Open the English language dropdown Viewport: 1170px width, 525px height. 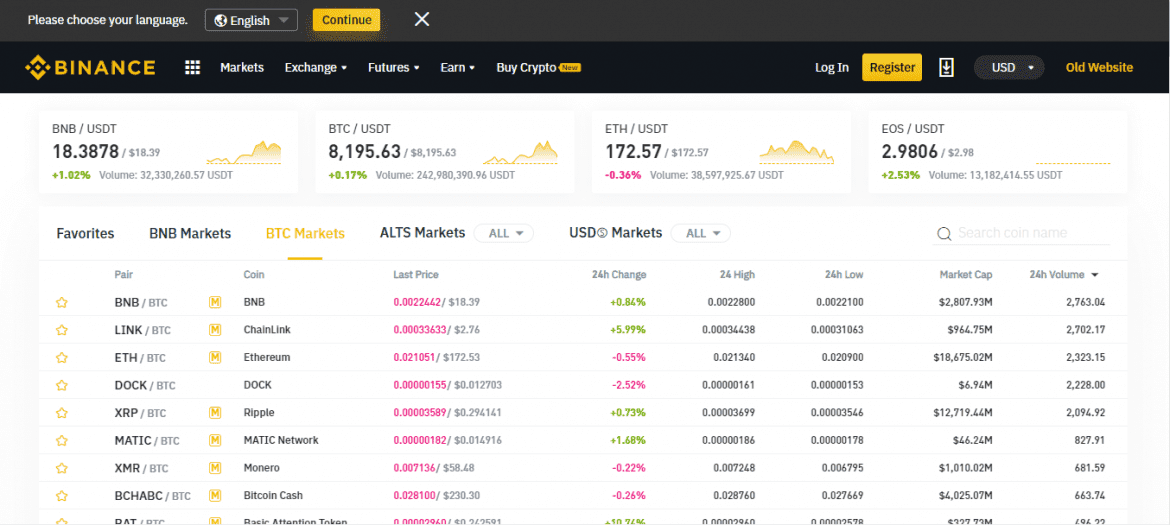(251, 20)
